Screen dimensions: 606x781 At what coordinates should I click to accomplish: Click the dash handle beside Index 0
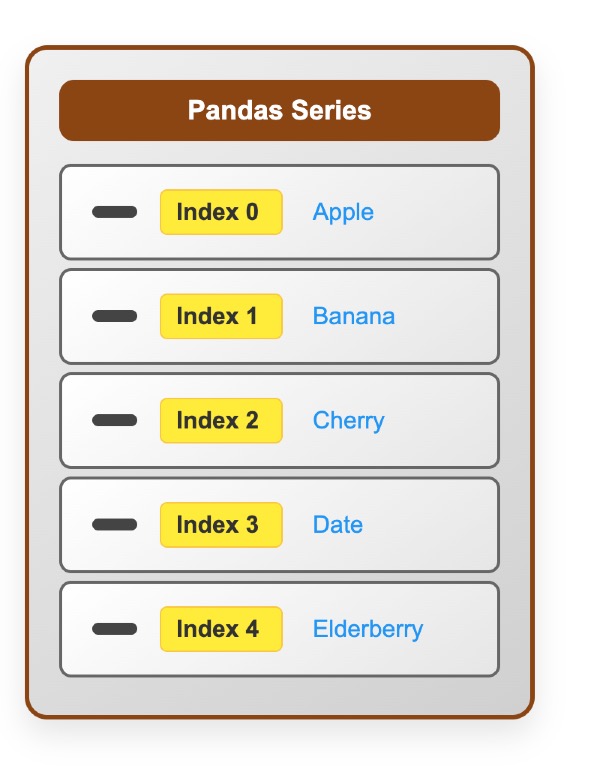coord(114,212)
